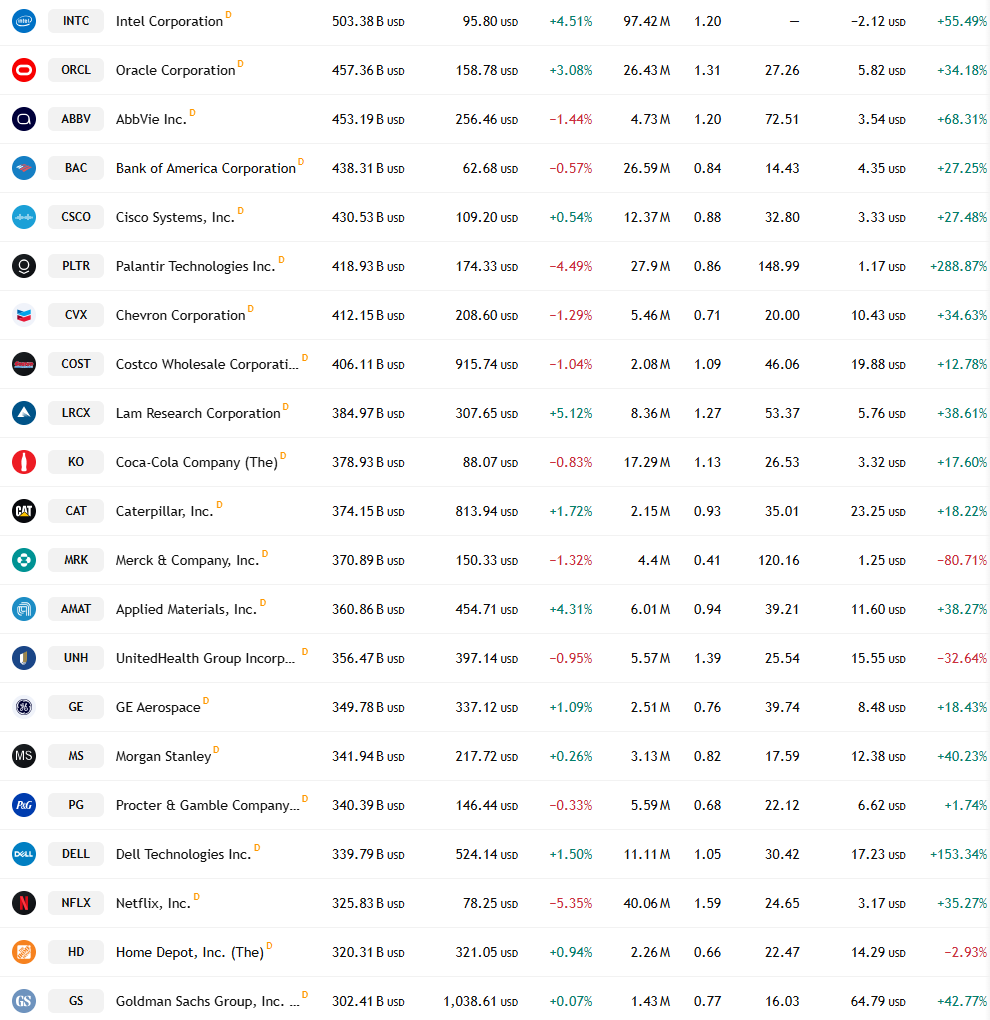Click the Procter & Gamble logo icon
990x1020 pixels.
click(24, 805)
